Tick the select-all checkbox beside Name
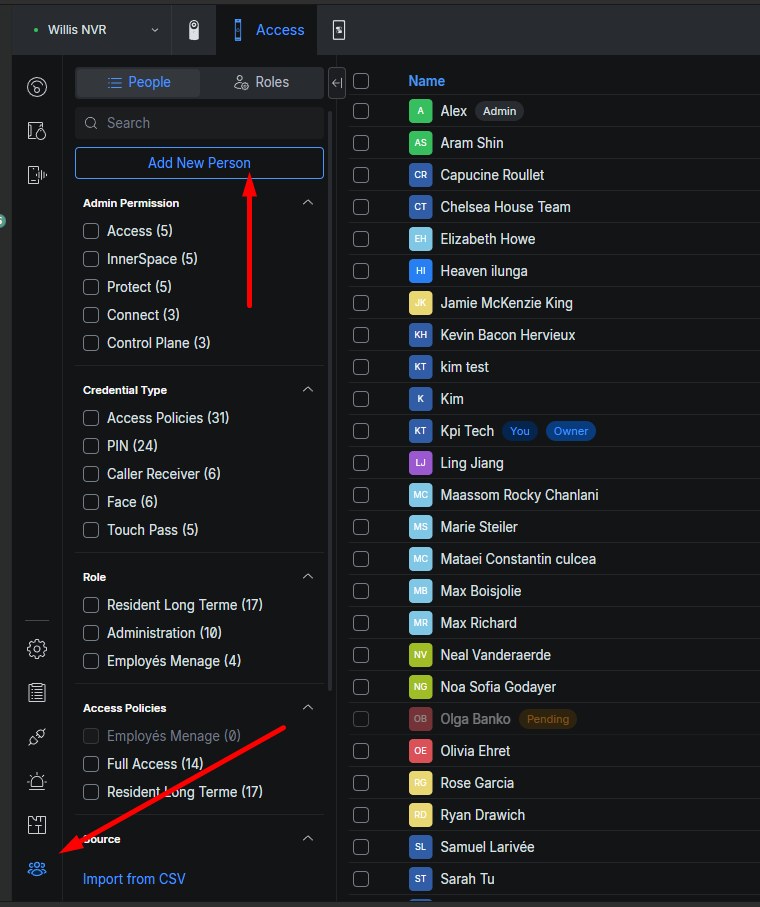This screenshot has height=907, width=760. [x=361, y=81]
